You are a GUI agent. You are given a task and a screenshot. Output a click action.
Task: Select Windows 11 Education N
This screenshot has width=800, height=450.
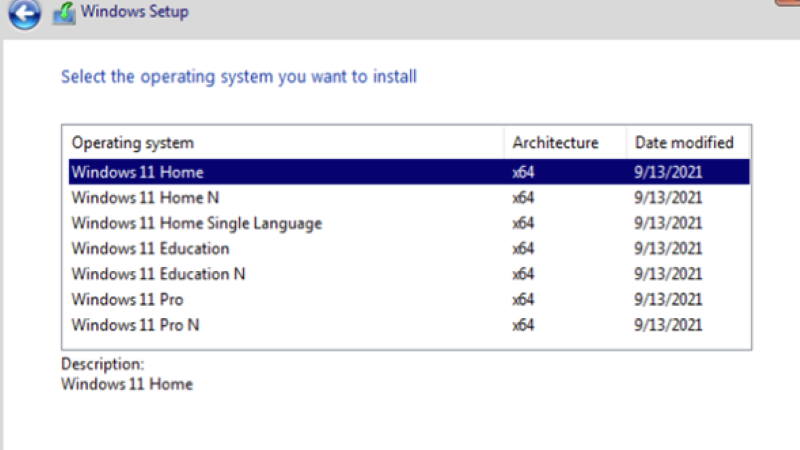409,274
